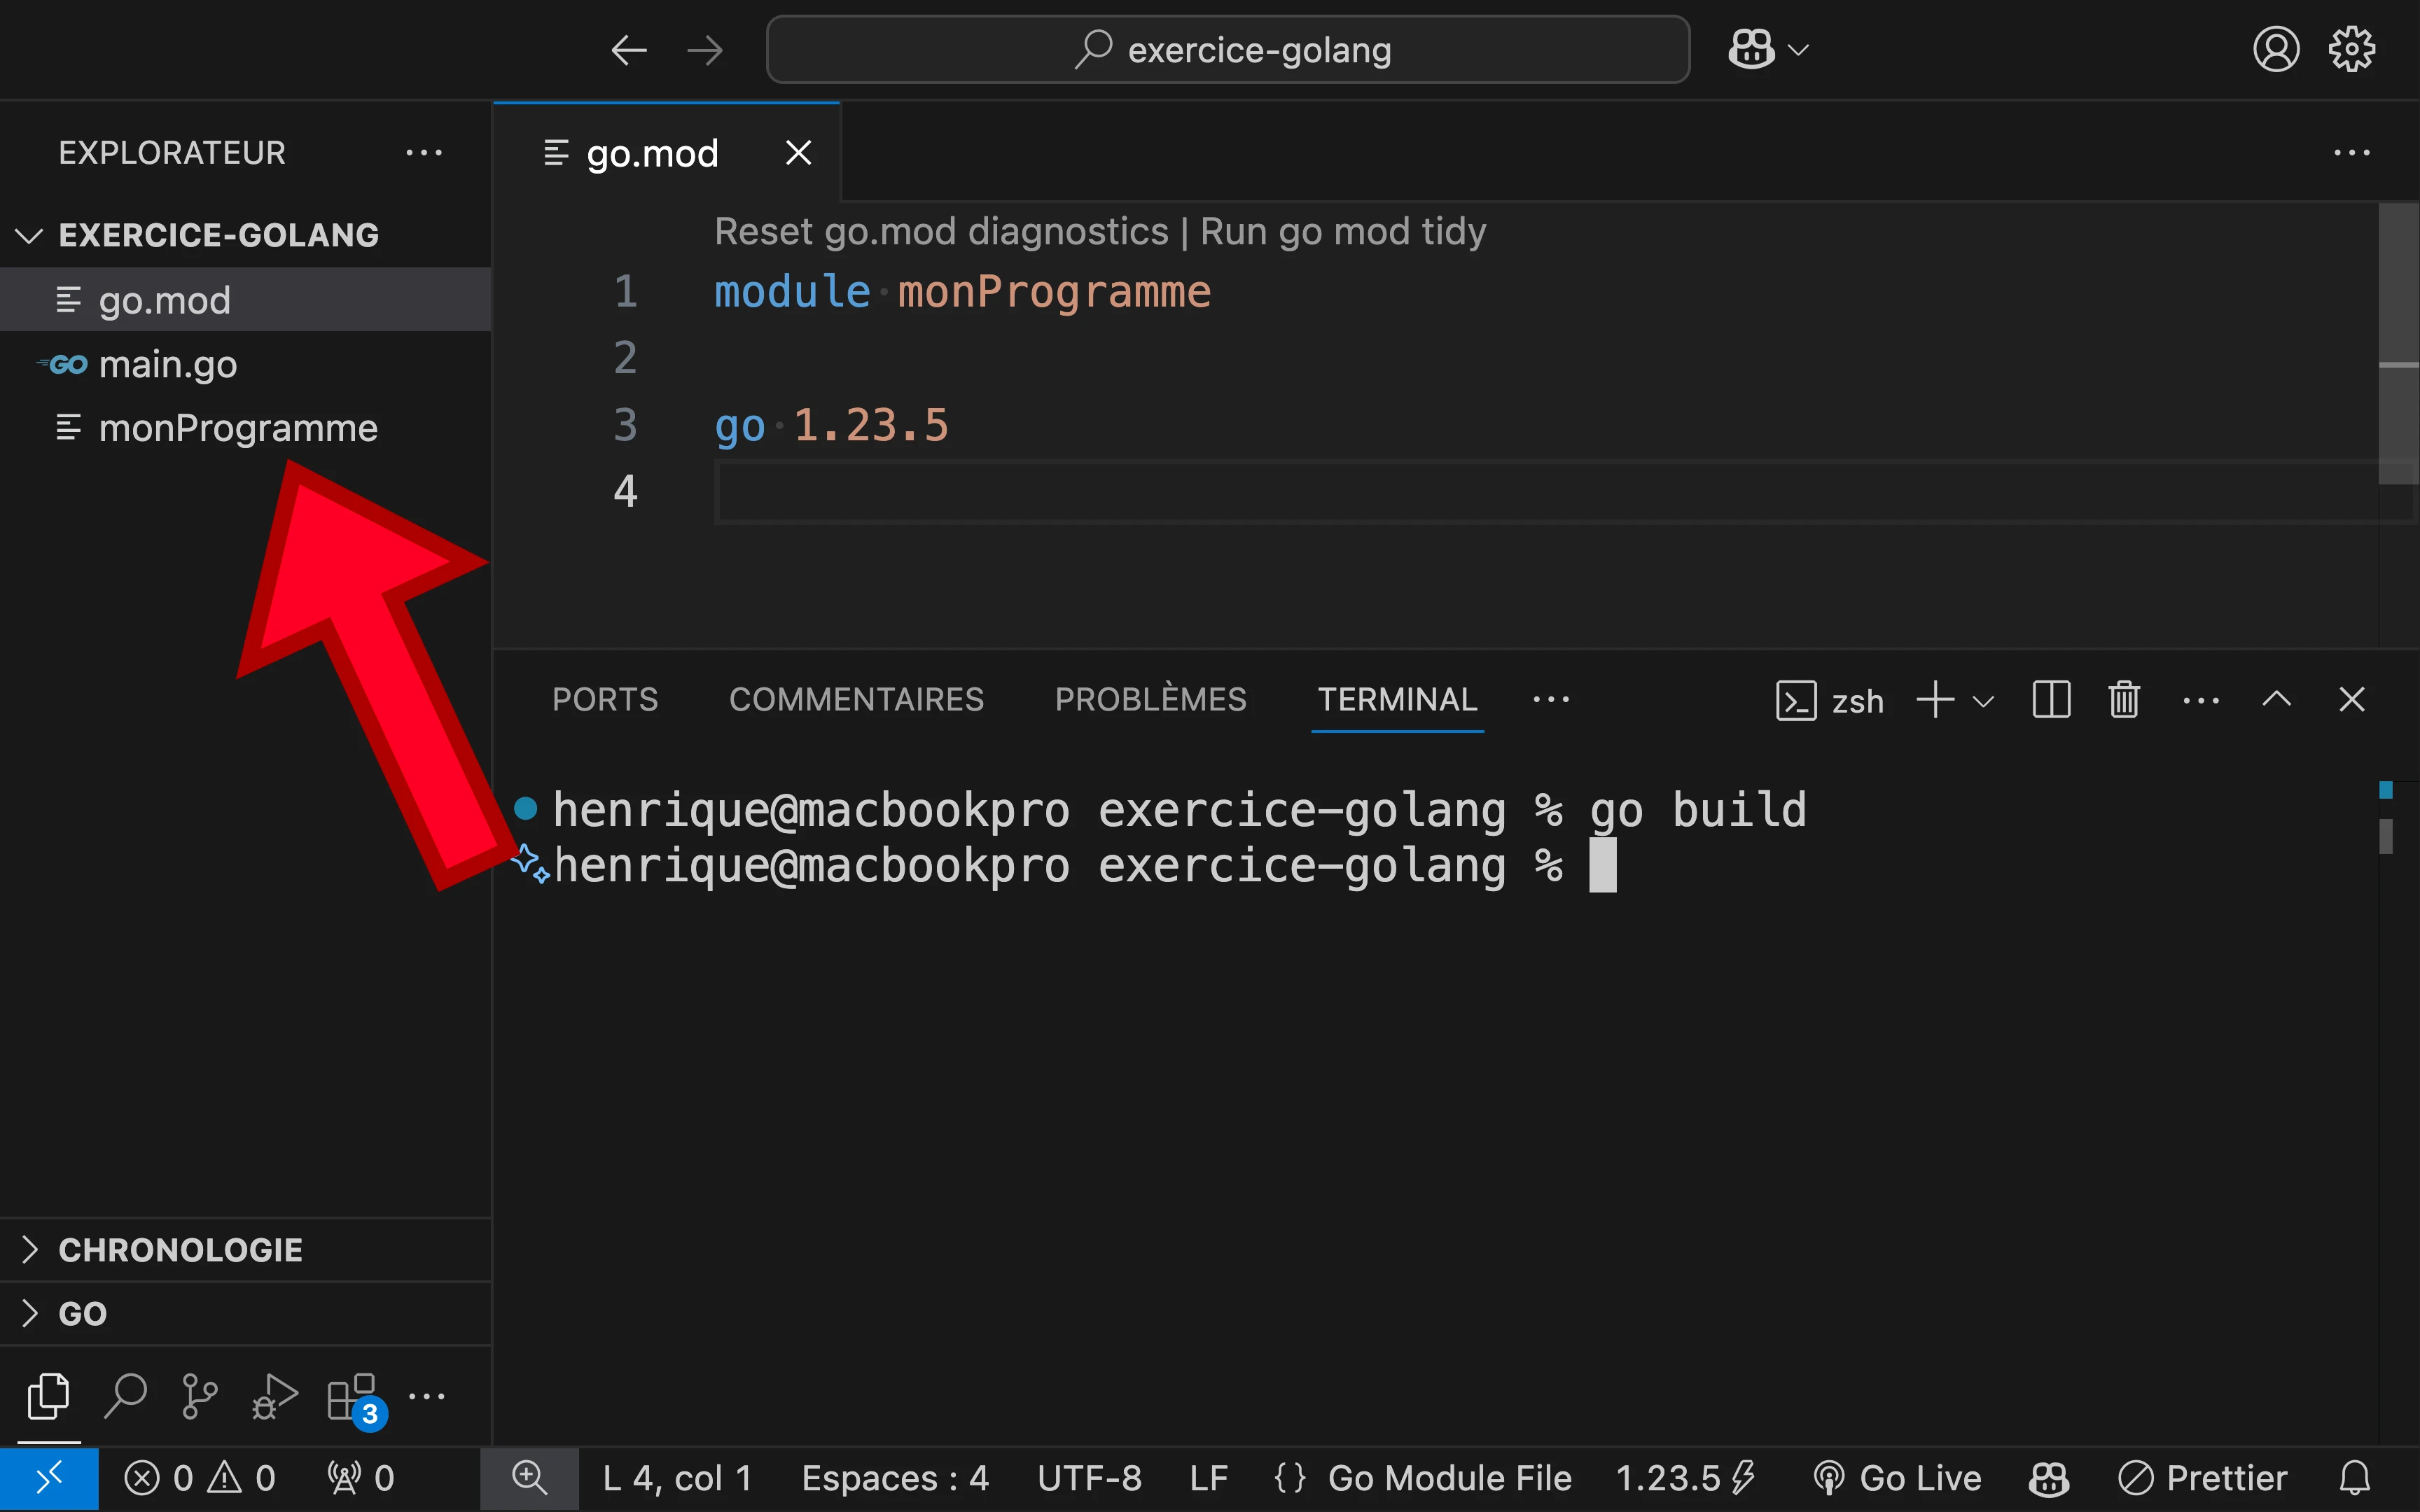This screenshot has width=2420, height=1512.
Task: Expand the Copilot dropdown chevron
Action: [x=1798, y=49]
